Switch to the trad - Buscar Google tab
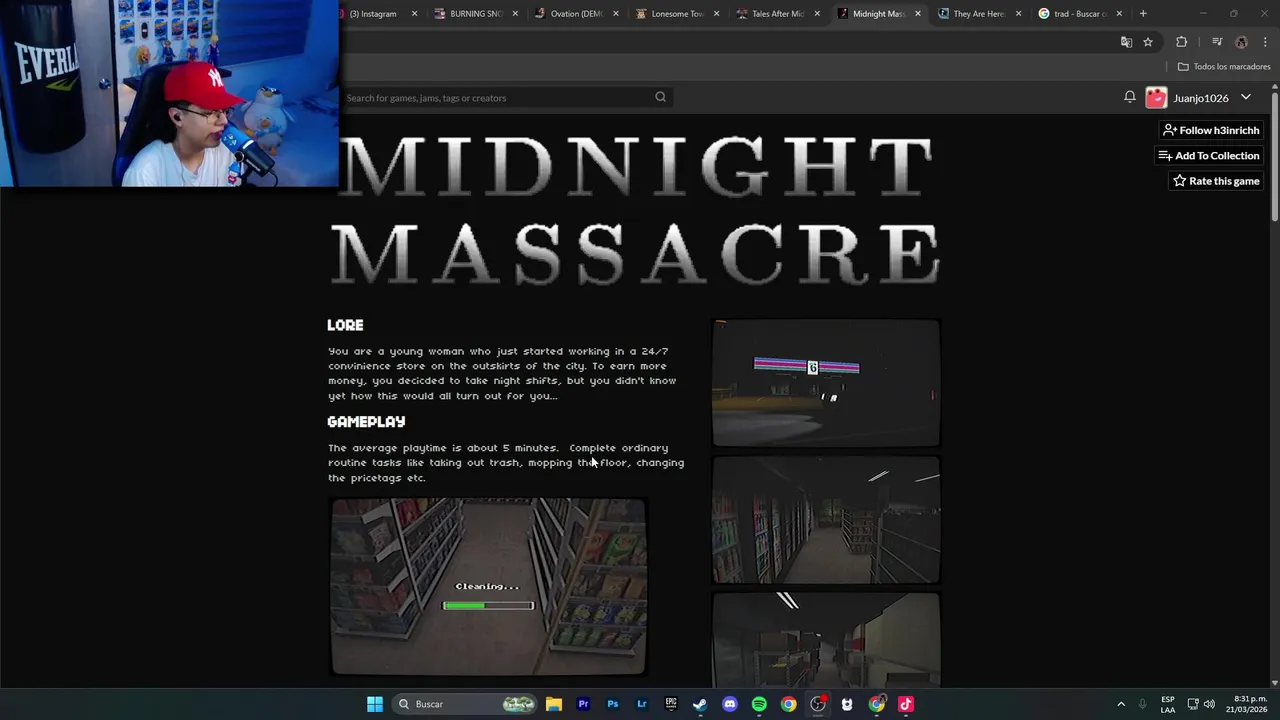1280x720 pixels. 1078,14
